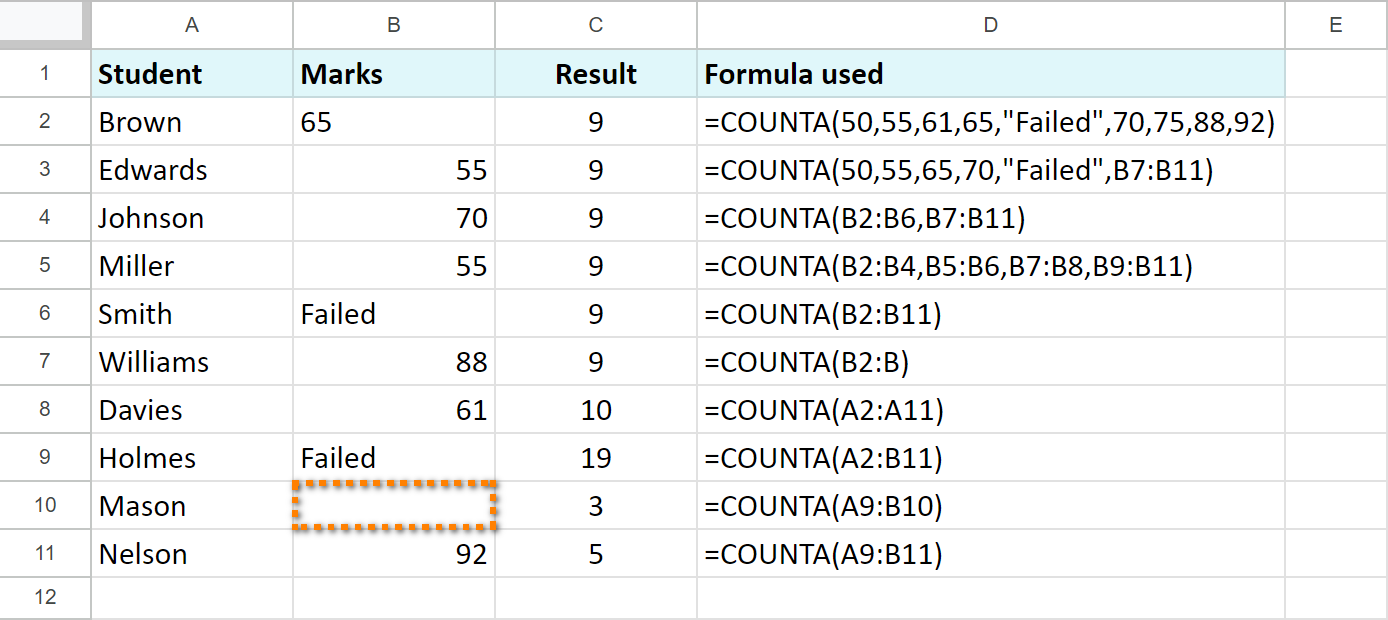Select the Marks header cell
The image size is (1388, 620).
pyautogui.click(x=393, y=73)
